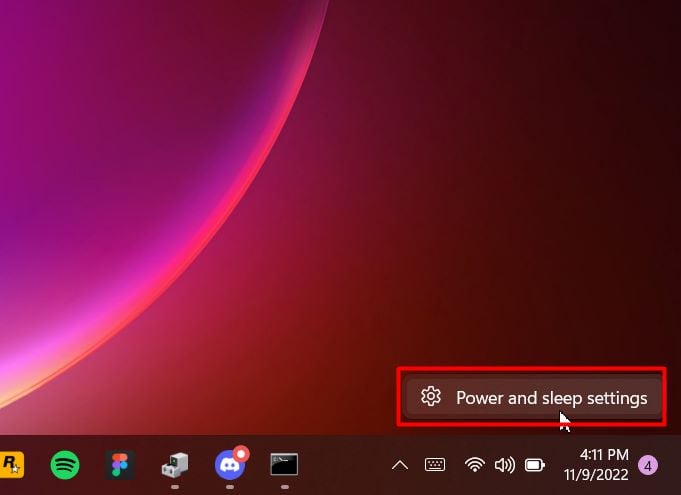Screen dimensions: 681x495
Task: Open Rockstar Games Launcher from taskbar
Action: 11,465
